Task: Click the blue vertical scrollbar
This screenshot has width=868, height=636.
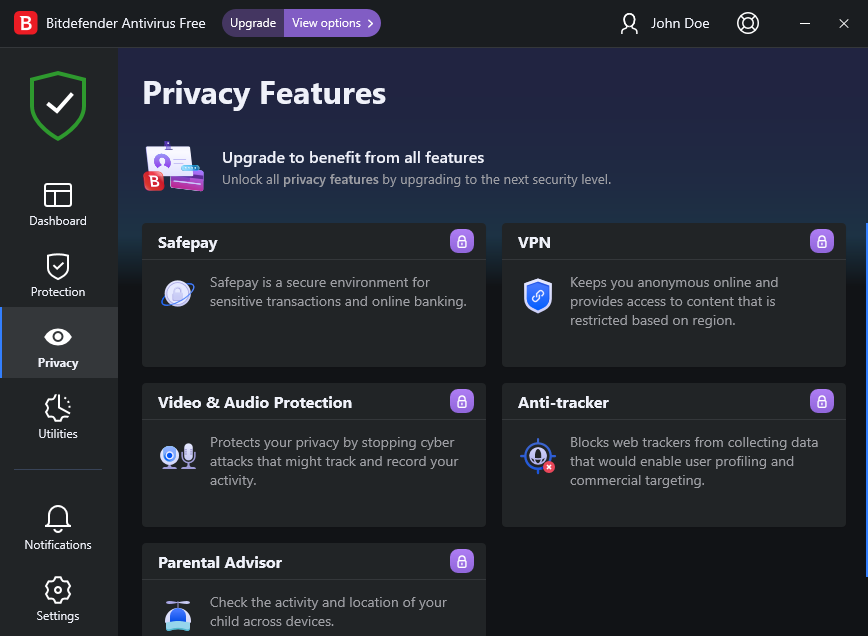Action: click(x=865, y=400)
